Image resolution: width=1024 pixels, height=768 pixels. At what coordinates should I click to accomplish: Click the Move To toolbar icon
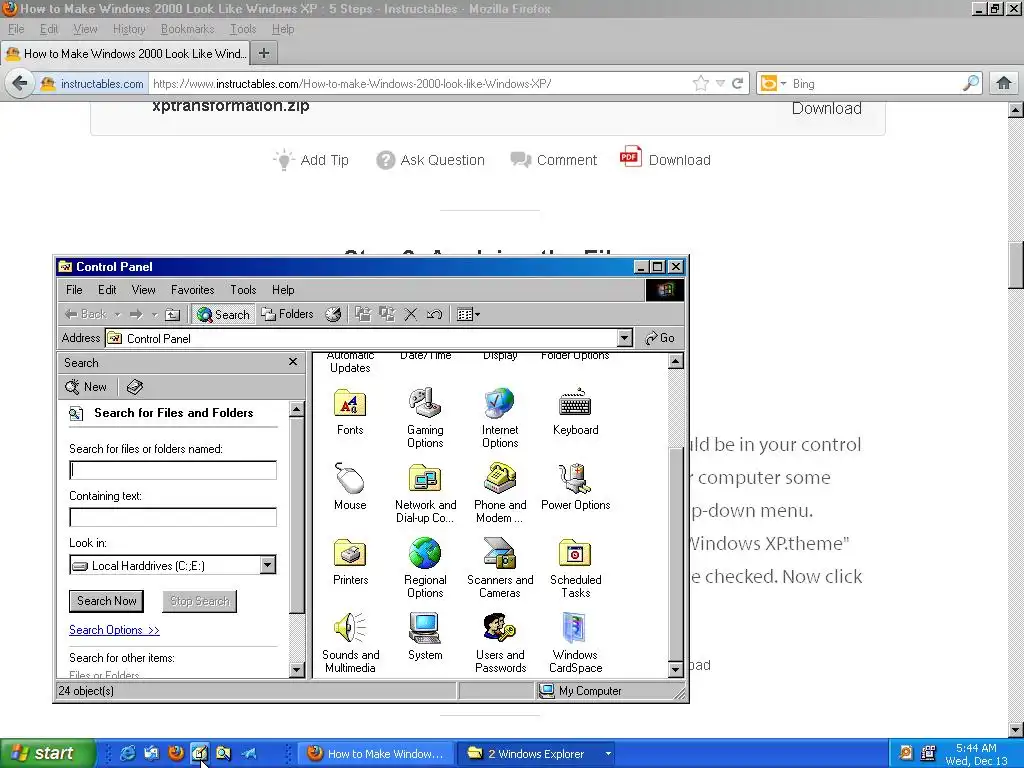[x=363, y=314]
